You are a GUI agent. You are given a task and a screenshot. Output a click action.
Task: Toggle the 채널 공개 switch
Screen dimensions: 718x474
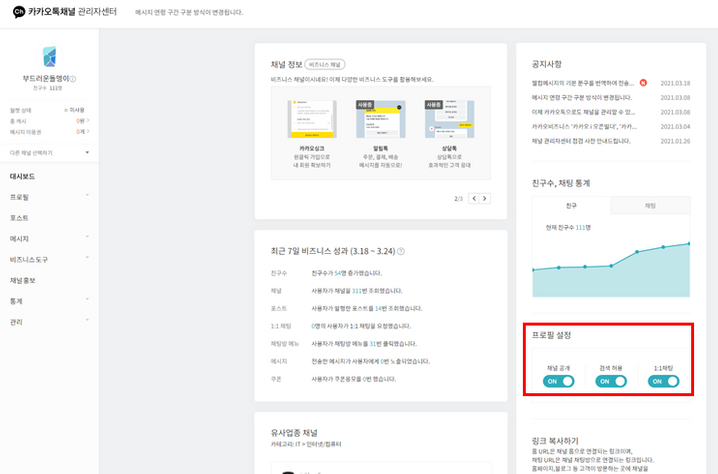point(558,381)
